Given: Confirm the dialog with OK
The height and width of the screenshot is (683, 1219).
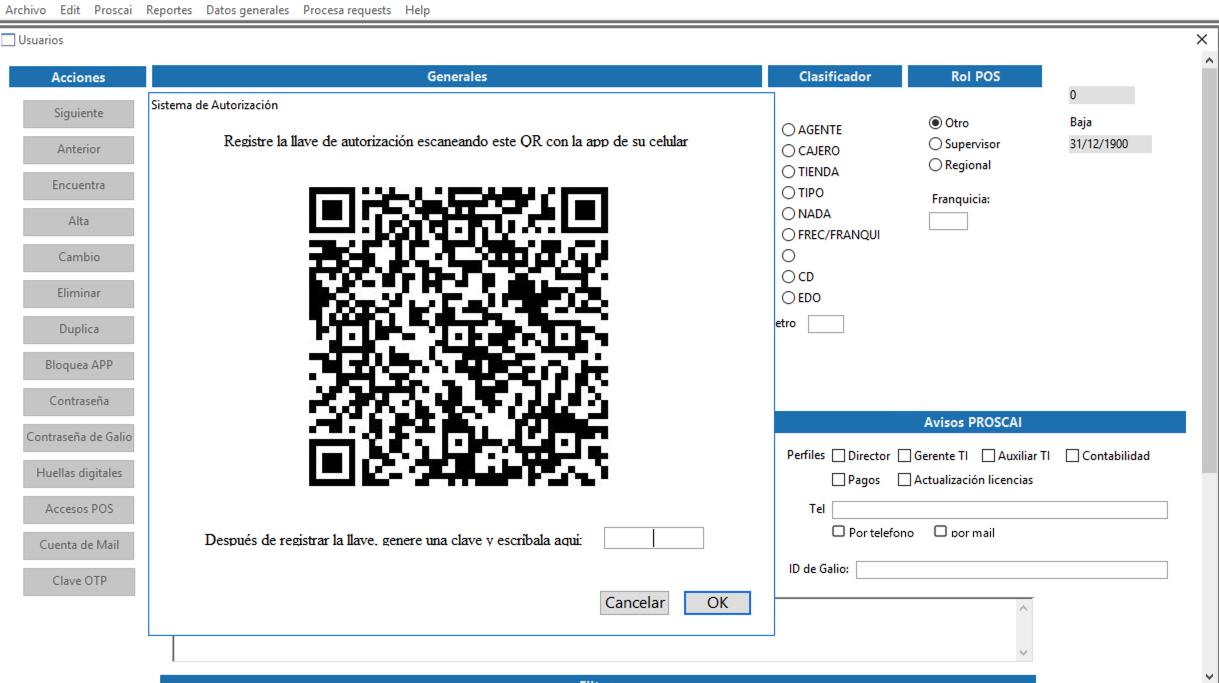Looking at the screenshot, I should pyautogui.click(x=717, y=603).
